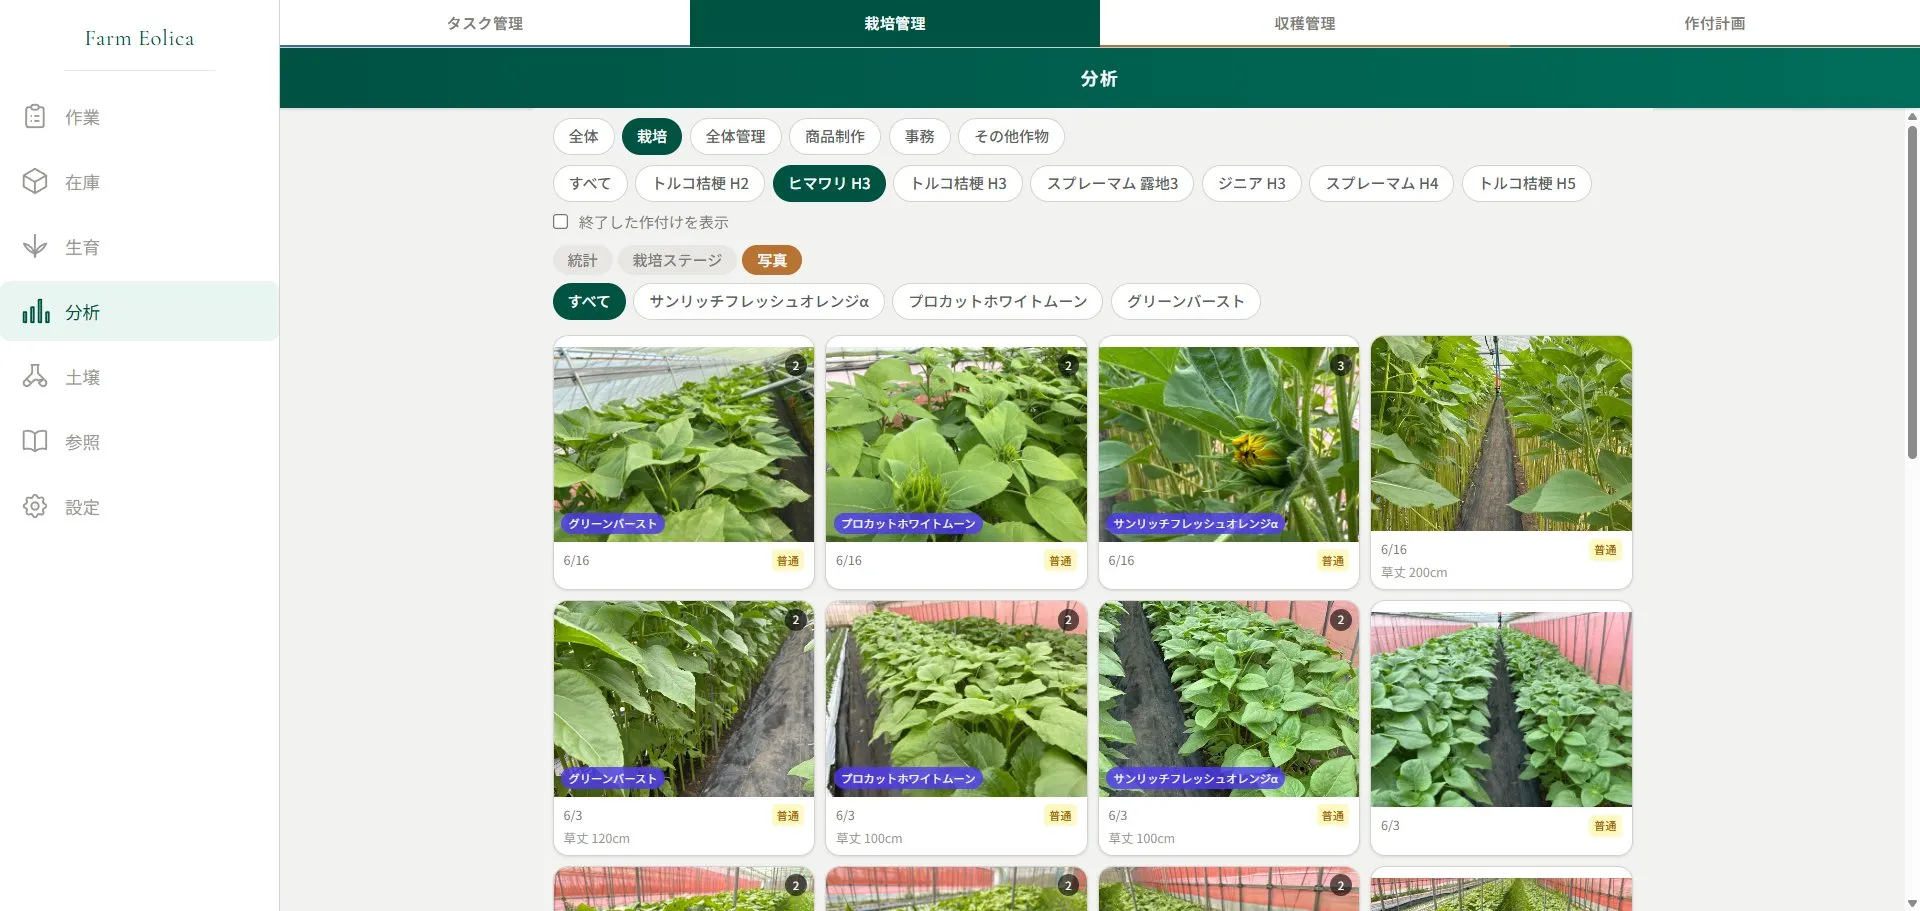This screenshot has width=1920, height=911.
Task: Filter by グリーンバースト variety
Action: [1186, 301]
